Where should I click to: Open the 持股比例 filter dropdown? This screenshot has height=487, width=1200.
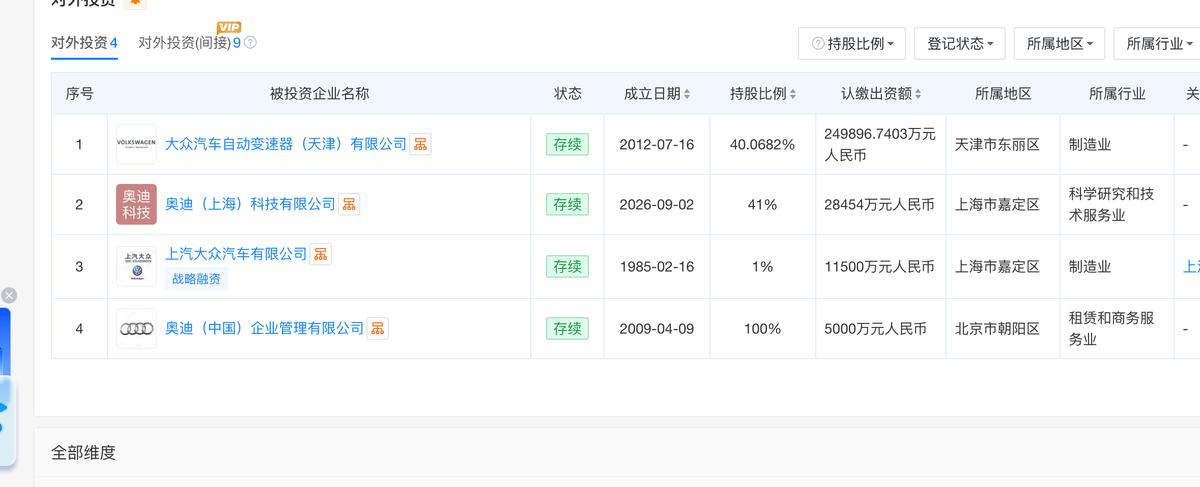coord(852,44)
